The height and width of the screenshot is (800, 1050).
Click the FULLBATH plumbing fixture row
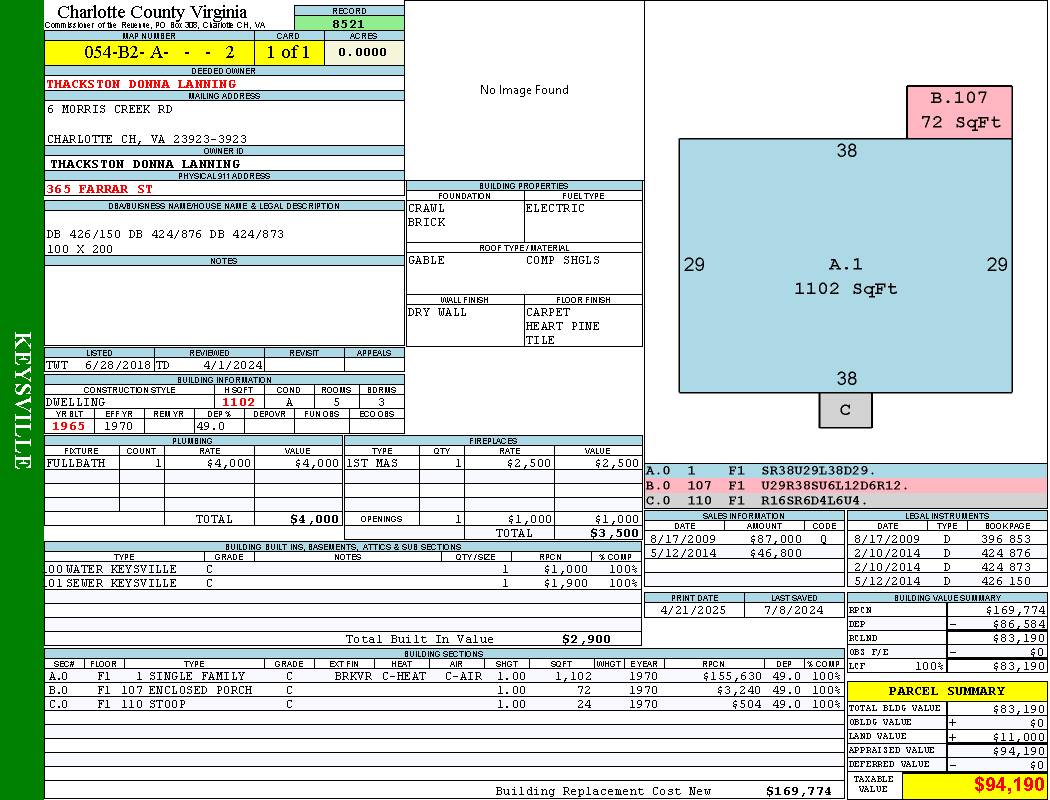193,463
